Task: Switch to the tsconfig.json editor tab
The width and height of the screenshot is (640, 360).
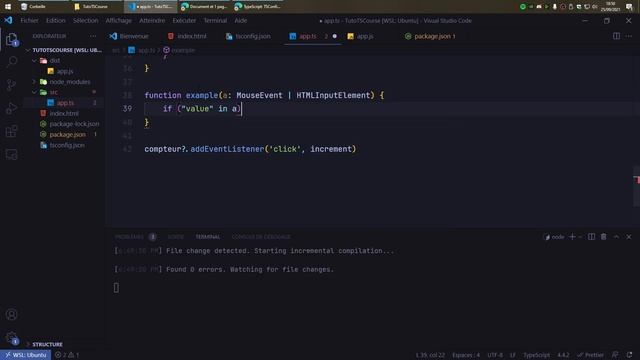Action: [248, 36]
